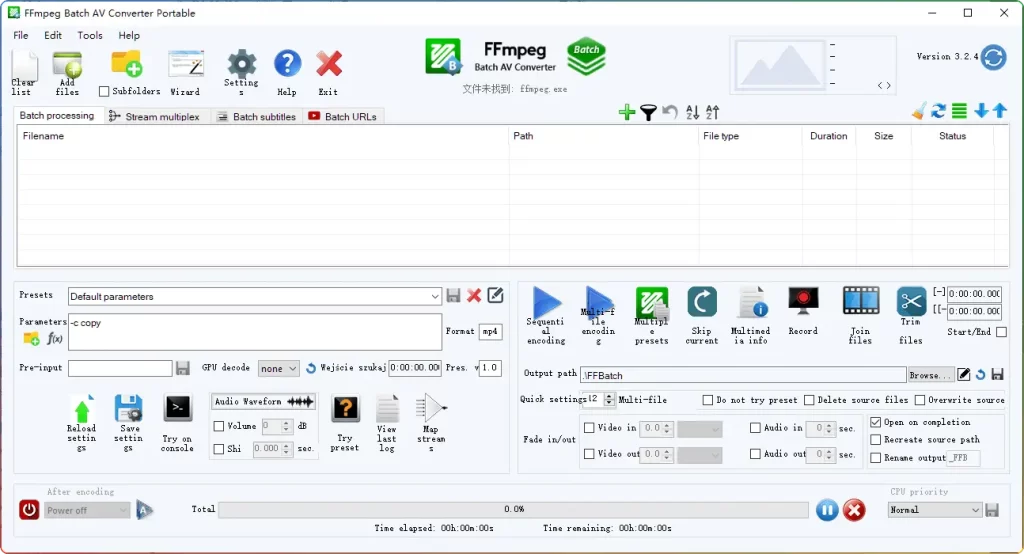Screen dimensions: 1024x554
Task: Open Video in fade type dropdown
Action: [x=699, y=429]
